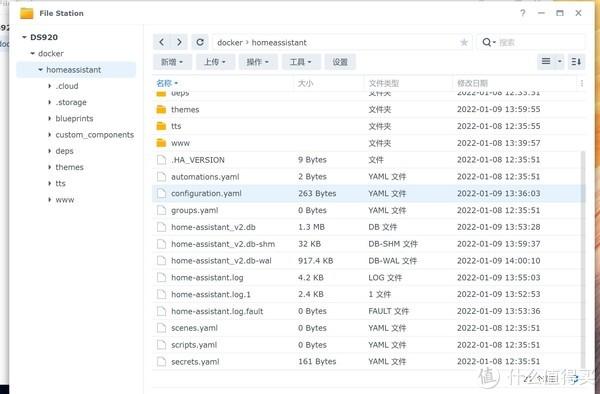Image resolution: width=600 pixels, height=394 pixels.
Task: Click docker in the path breadcrumb
Action: point(230,42)
